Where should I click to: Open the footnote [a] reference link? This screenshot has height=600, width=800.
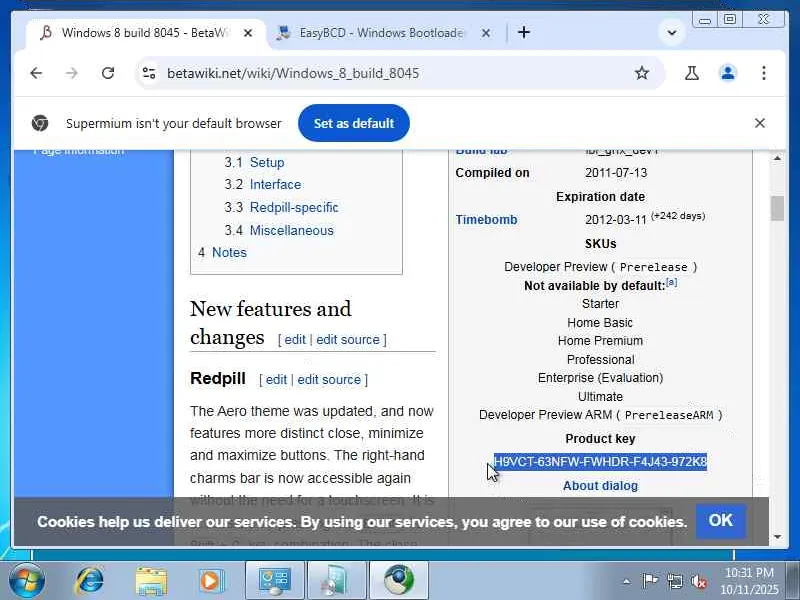(671, 282)
